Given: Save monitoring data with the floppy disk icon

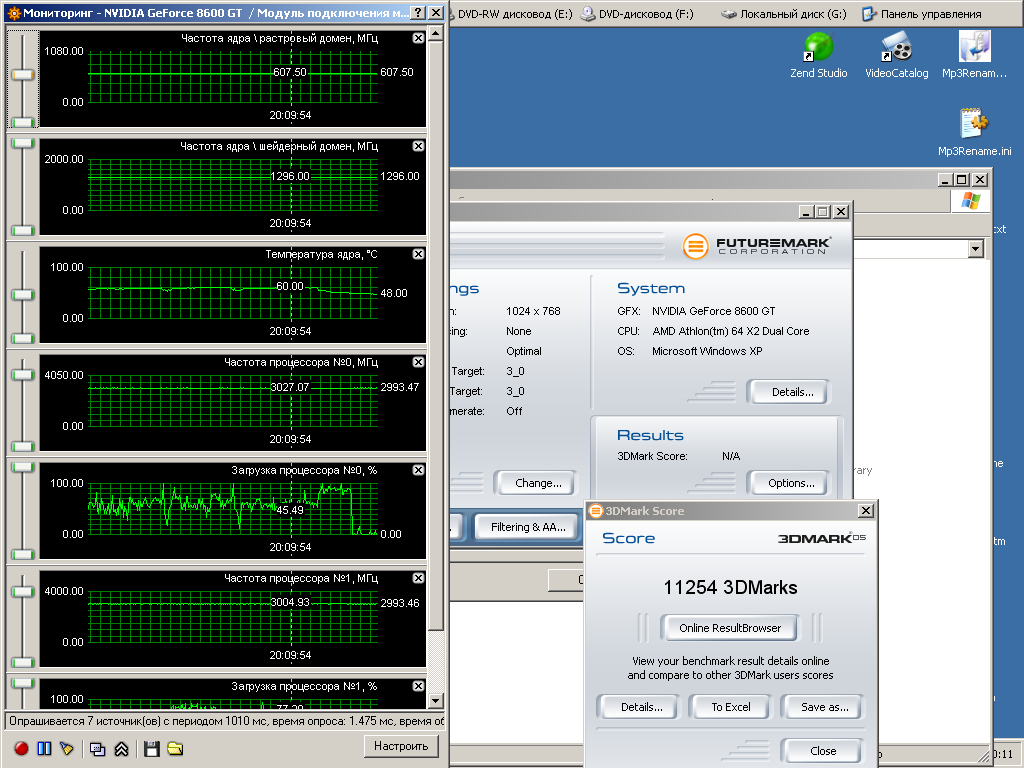Looking at the screenshot, I should click(x=152, y=748).
